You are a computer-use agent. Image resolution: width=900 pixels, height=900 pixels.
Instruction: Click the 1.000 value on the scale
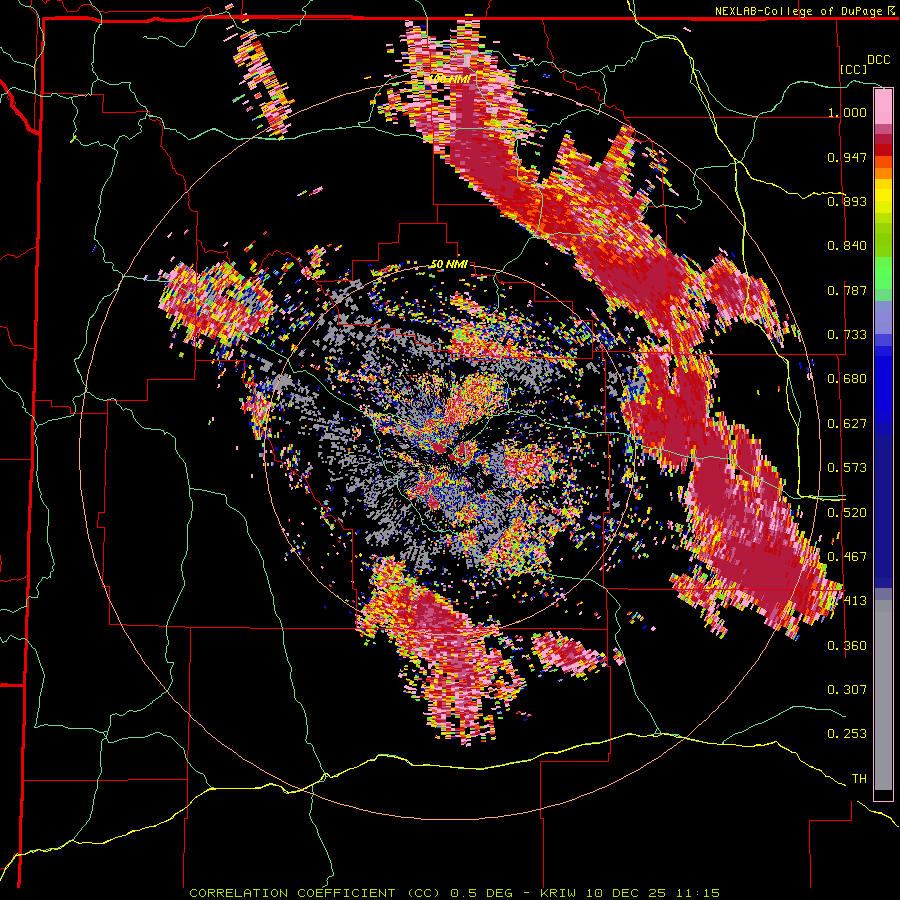847,112
